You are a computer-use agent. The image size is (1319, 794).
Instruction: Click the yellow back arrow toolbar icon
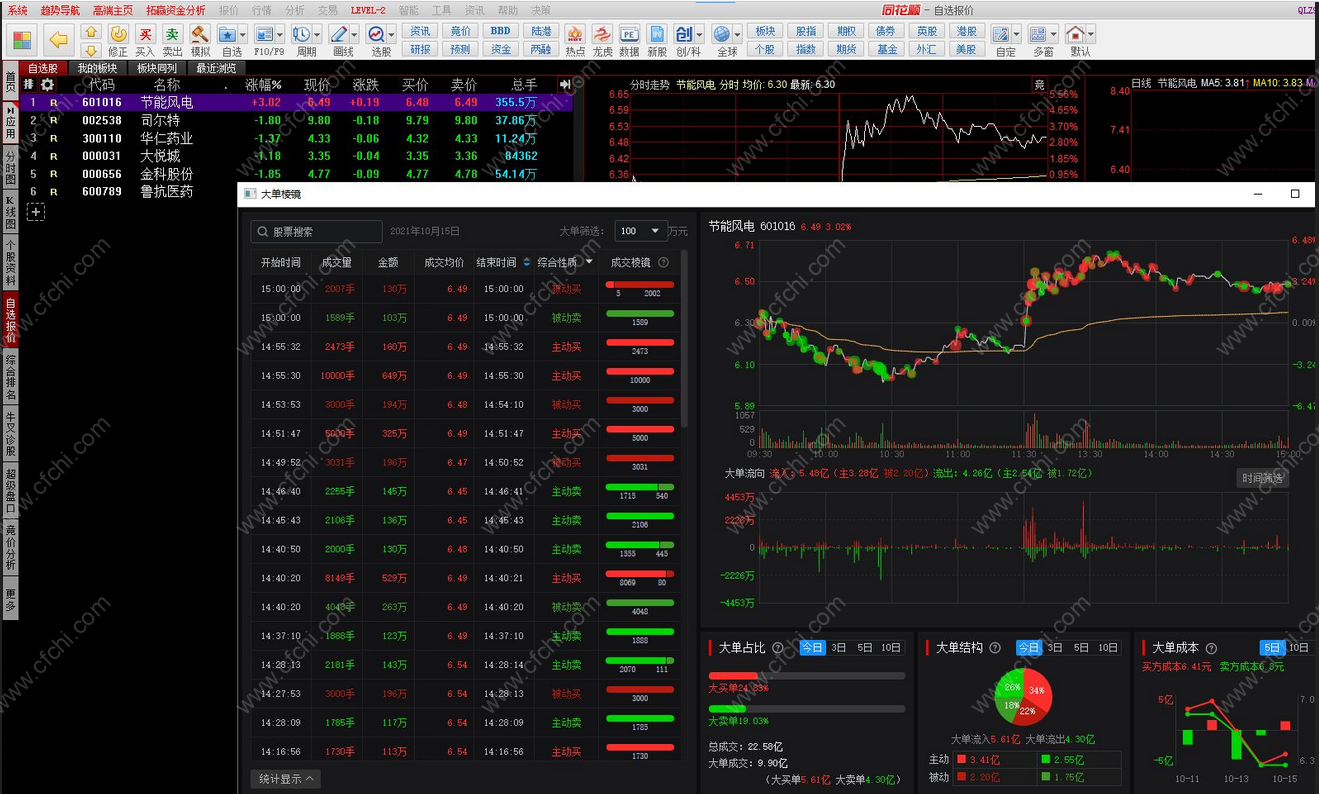58,39
